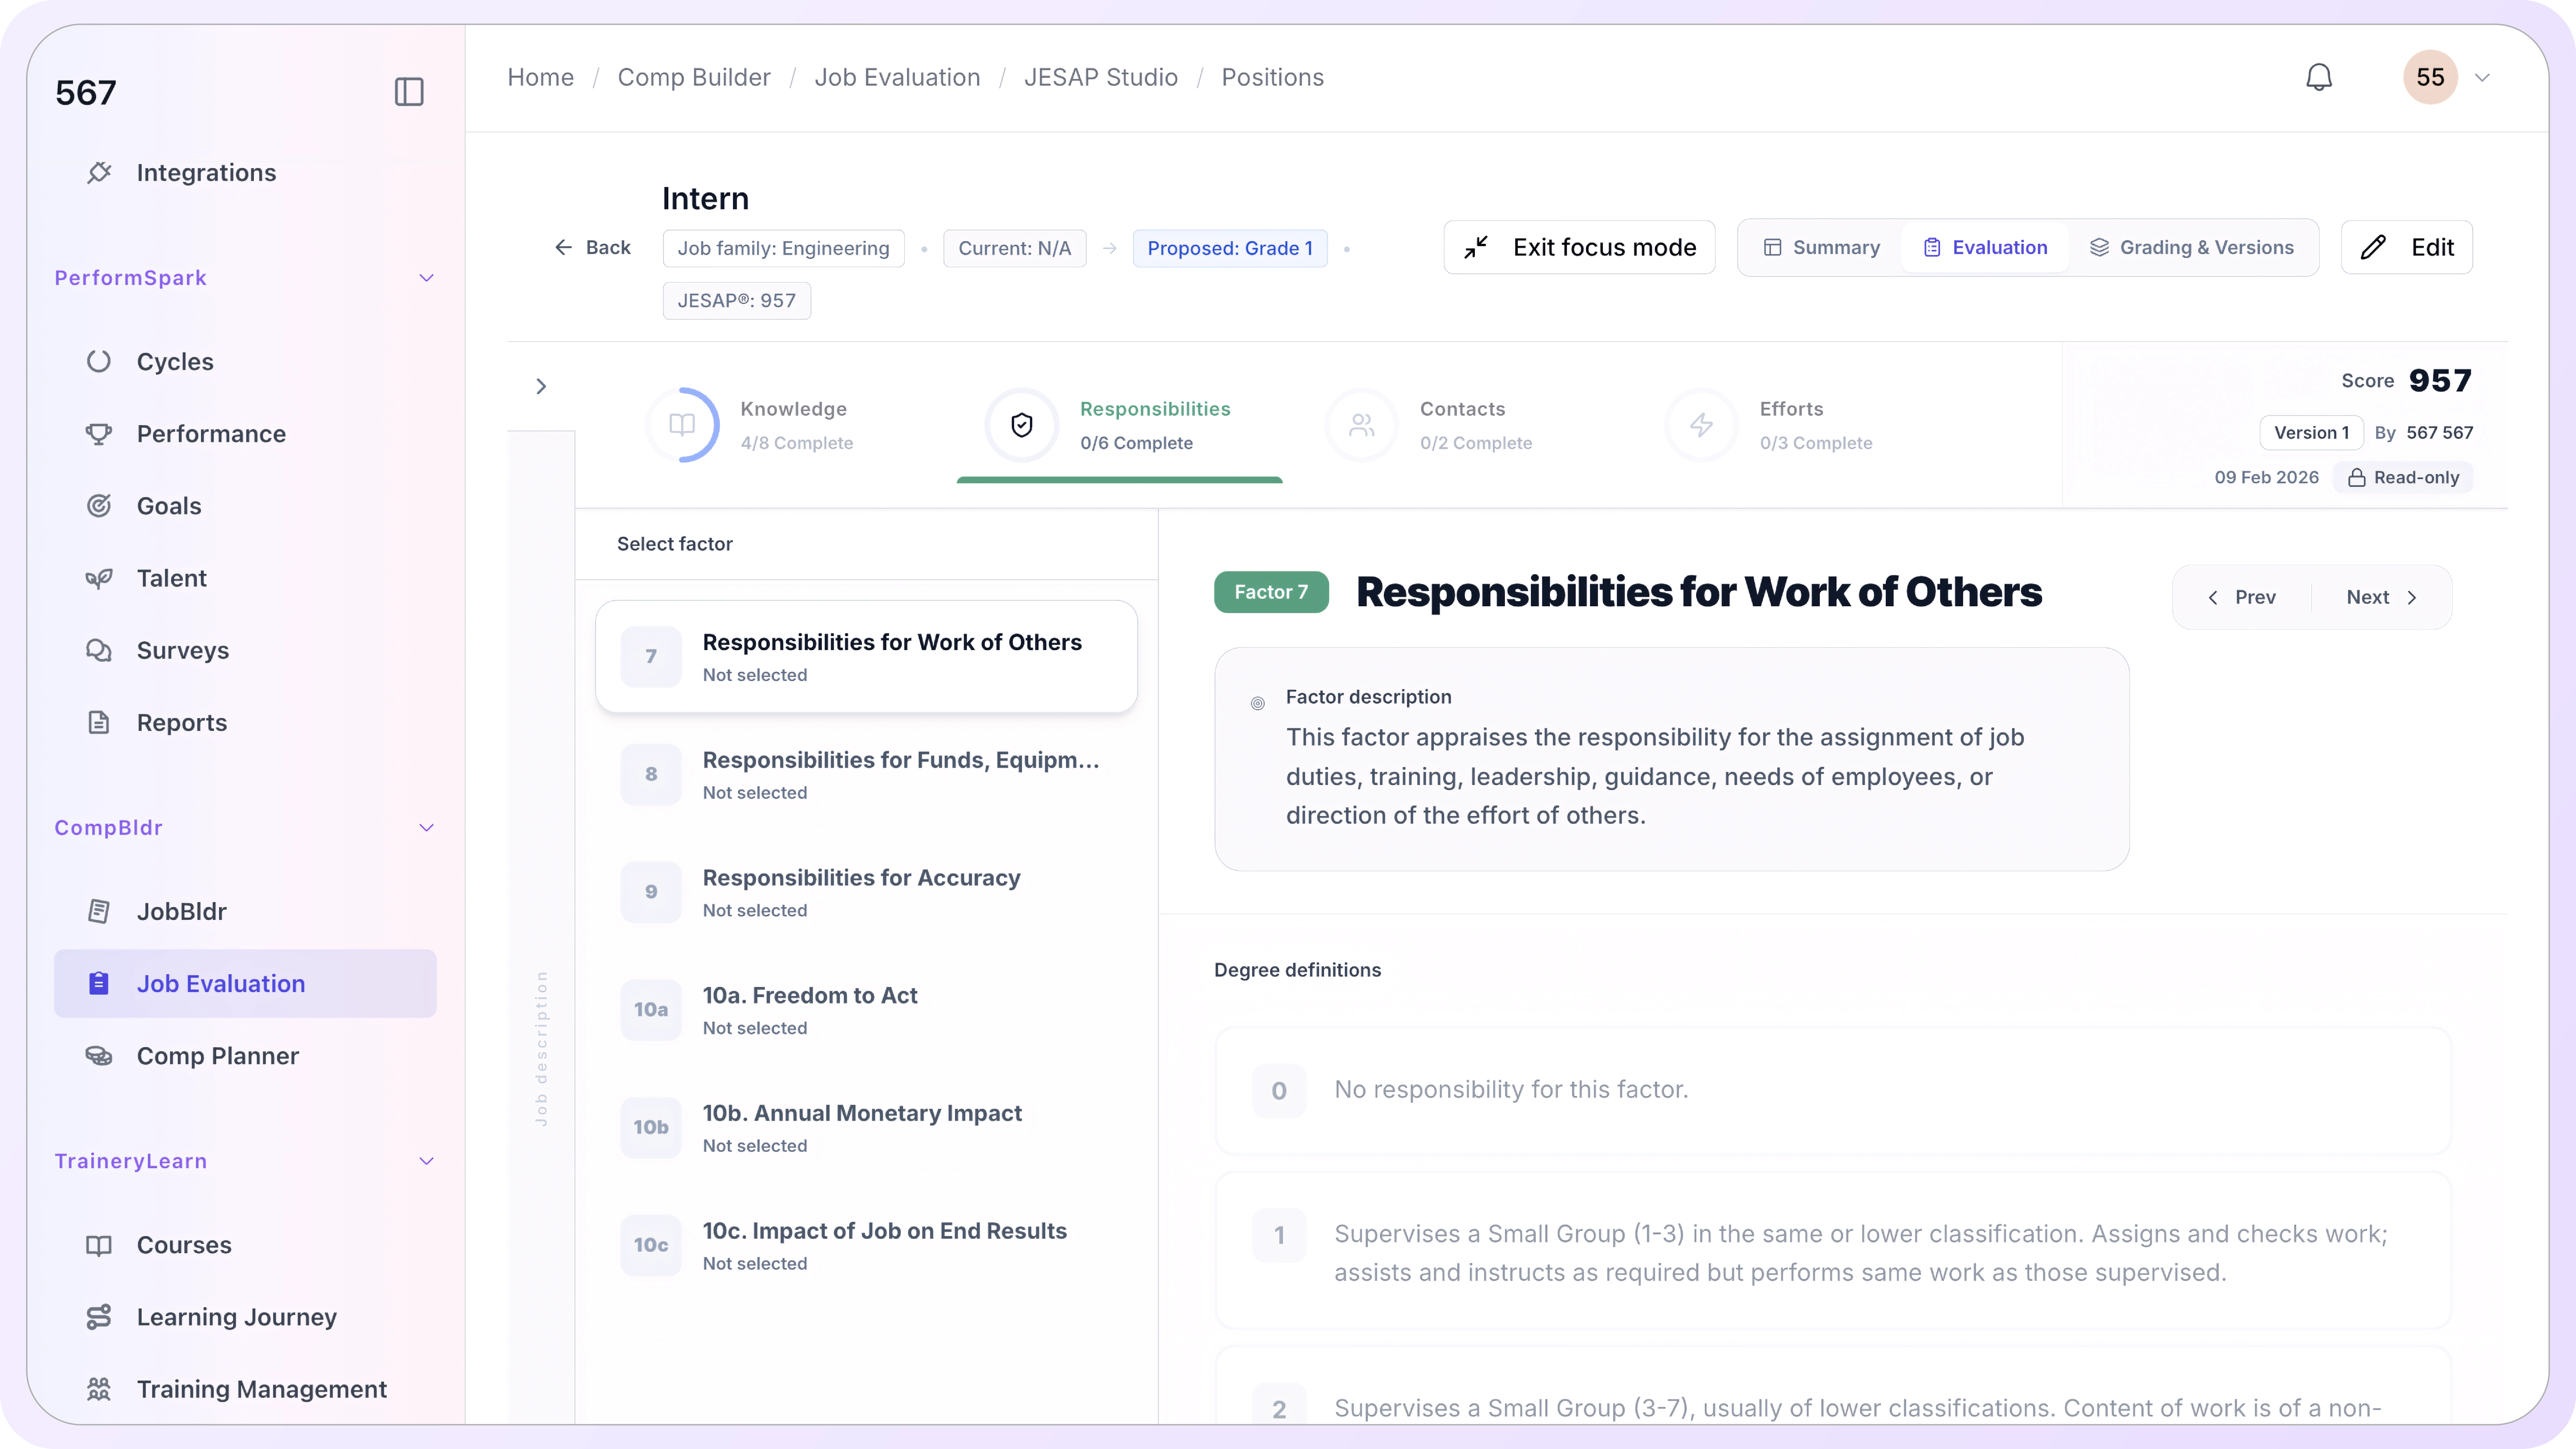Click the Comp Planner coins icon

99,1056
